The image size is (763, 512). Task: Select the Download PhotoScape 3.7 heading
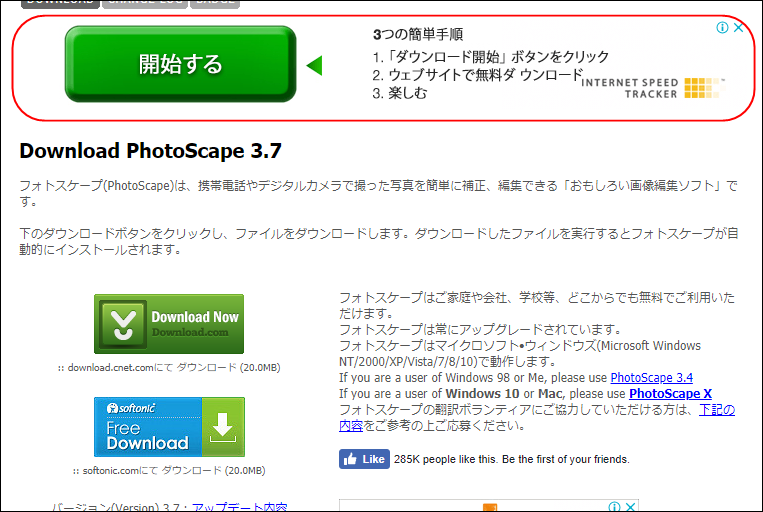point(150,151)
